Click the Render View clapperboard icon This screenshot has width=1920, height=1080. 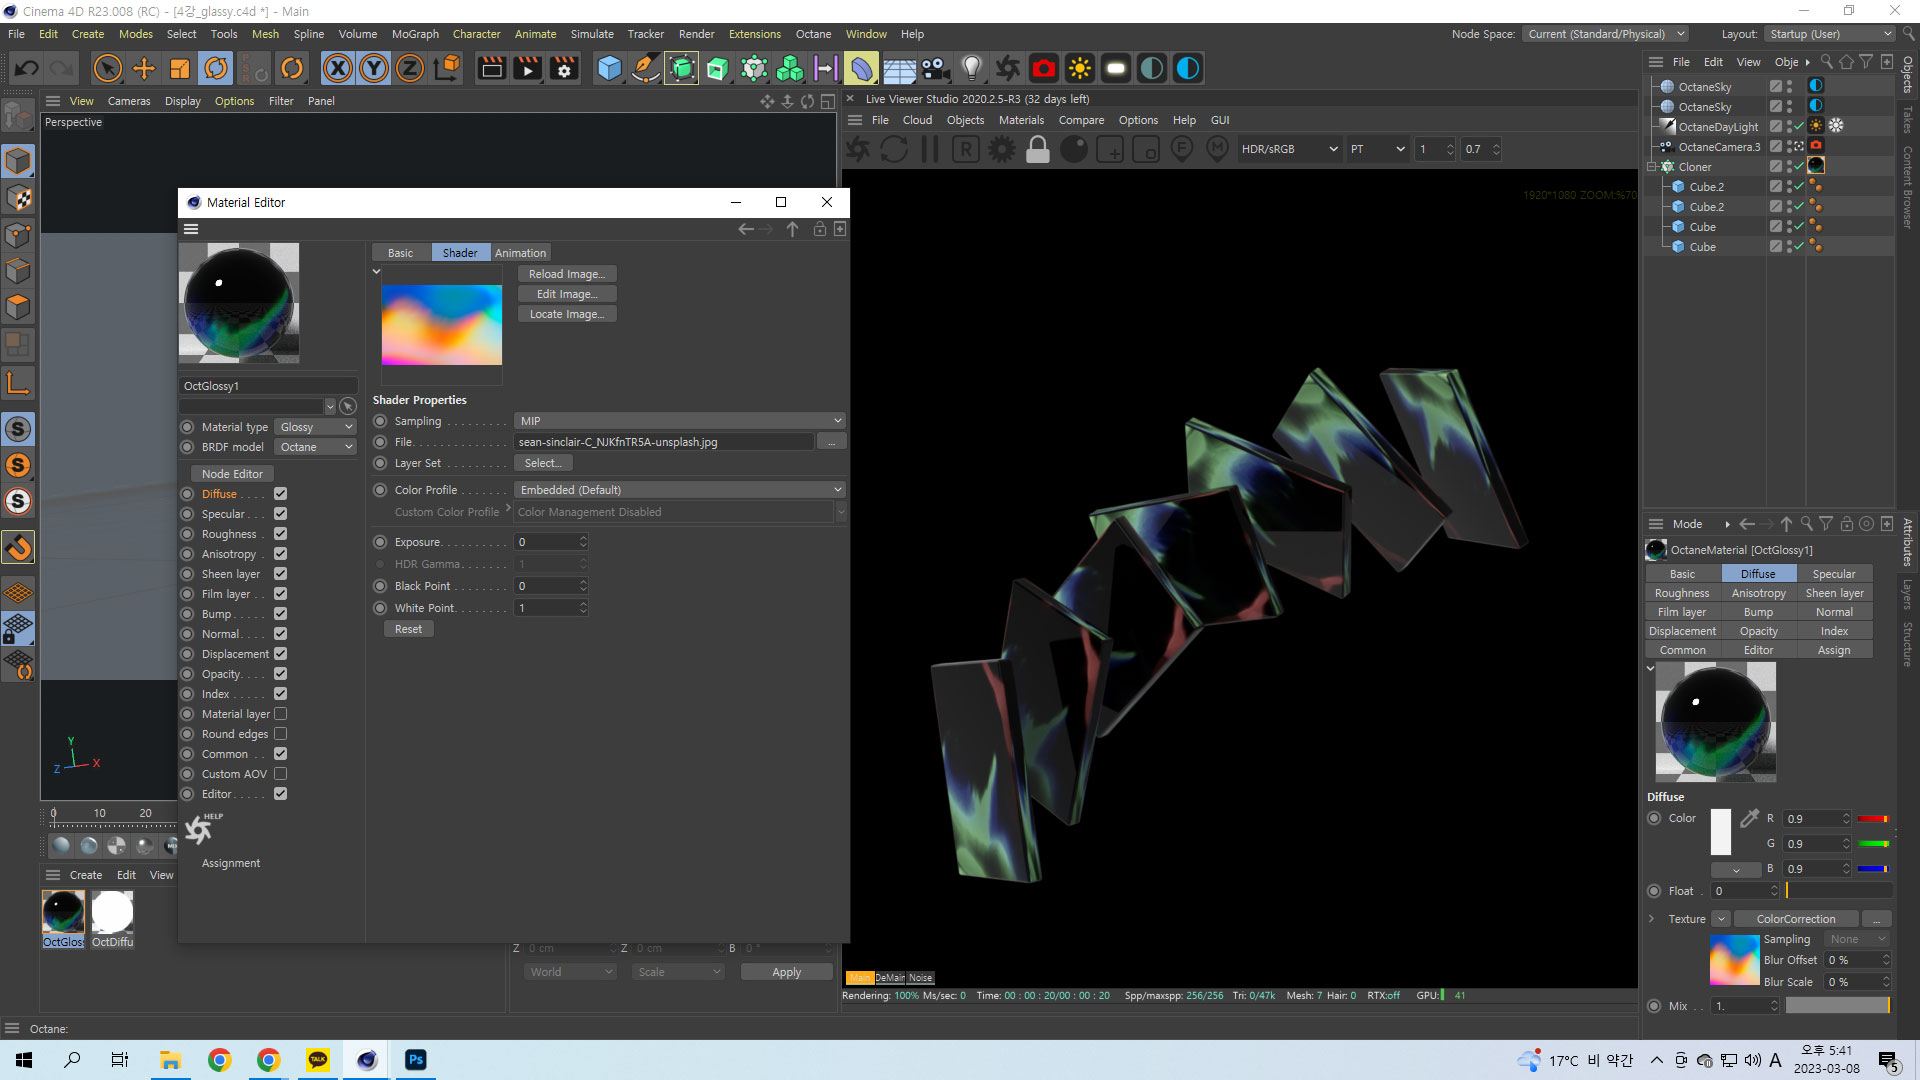coord(491,68)
